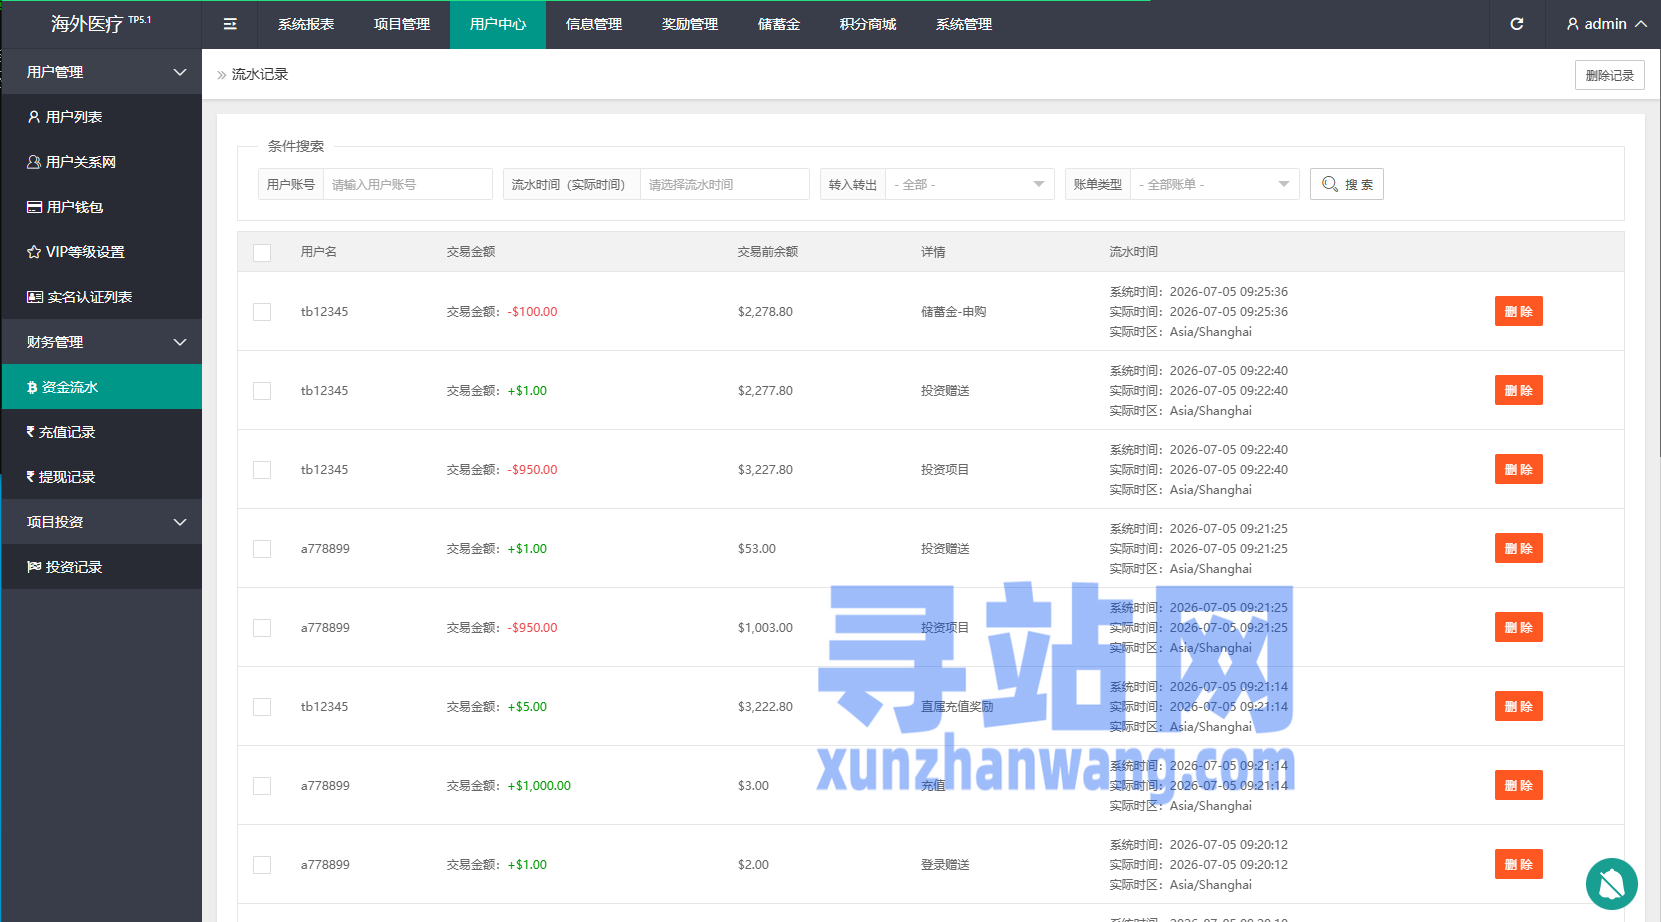
Task: Check the tb12345 -$950.00 row checkbox
Action: (262, 470)
